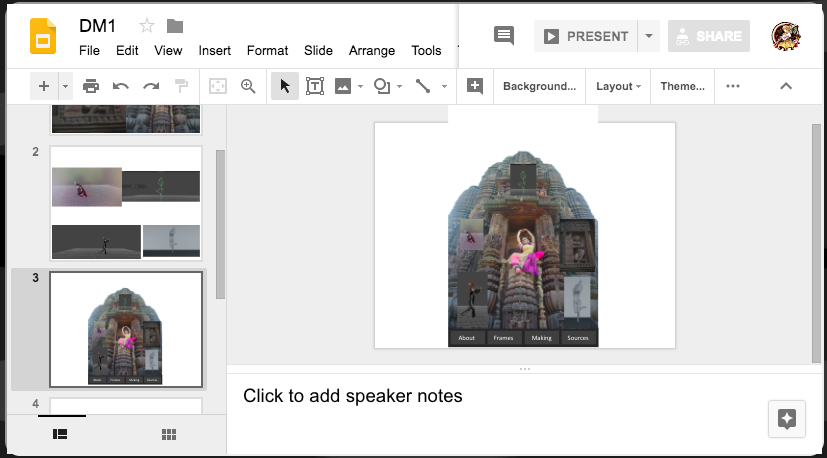Click the Explore button
Image resolution: width=827 pixels, height=458 pixels.
[786, 419]
